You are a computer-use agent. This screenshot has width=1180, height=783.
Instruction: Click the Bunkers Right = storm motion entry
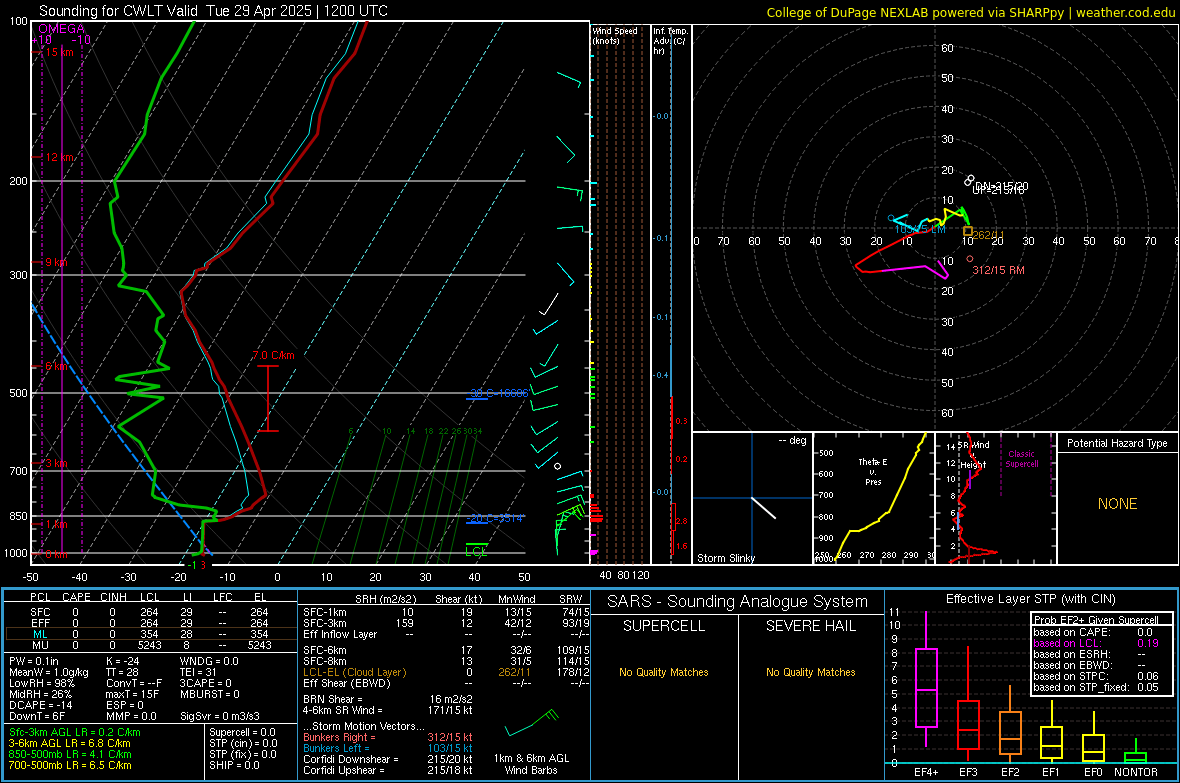pos(388,737)
